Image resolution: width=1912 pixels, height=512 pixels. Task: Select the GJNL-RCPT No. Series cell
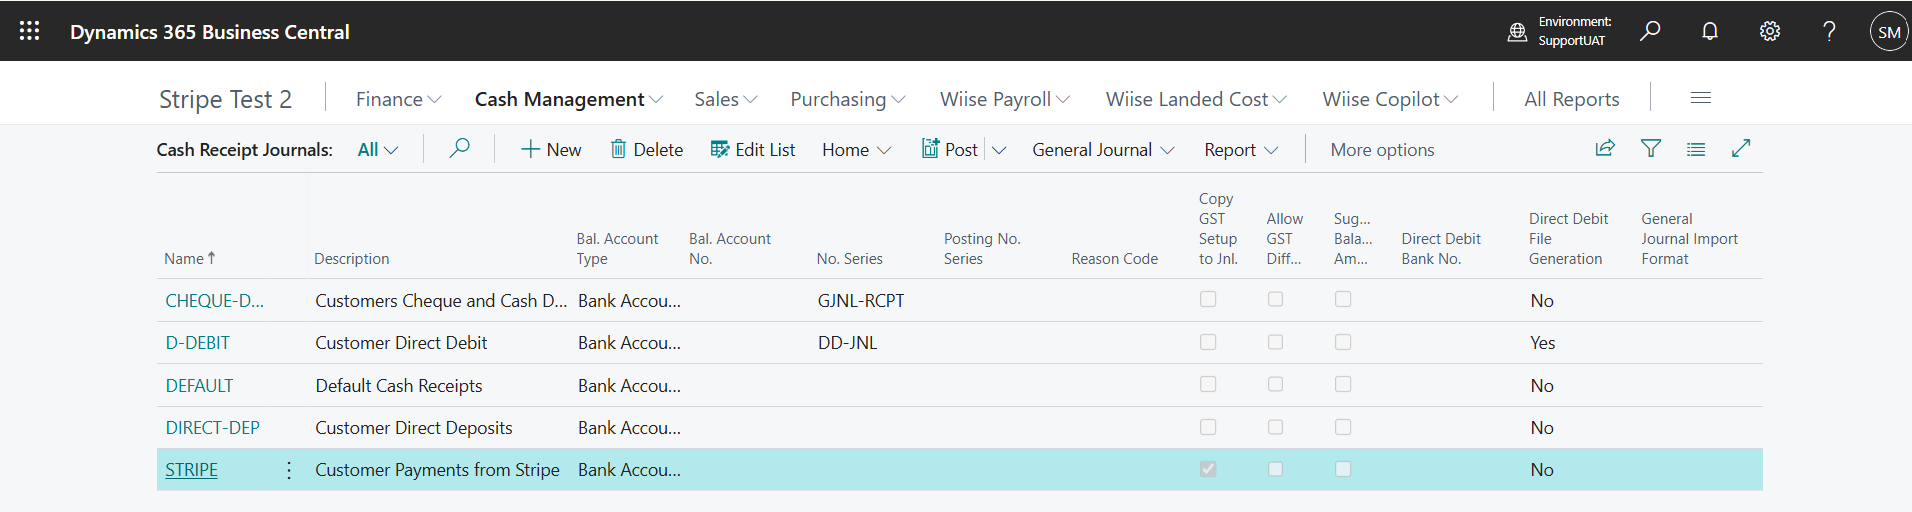coord(861,301)
